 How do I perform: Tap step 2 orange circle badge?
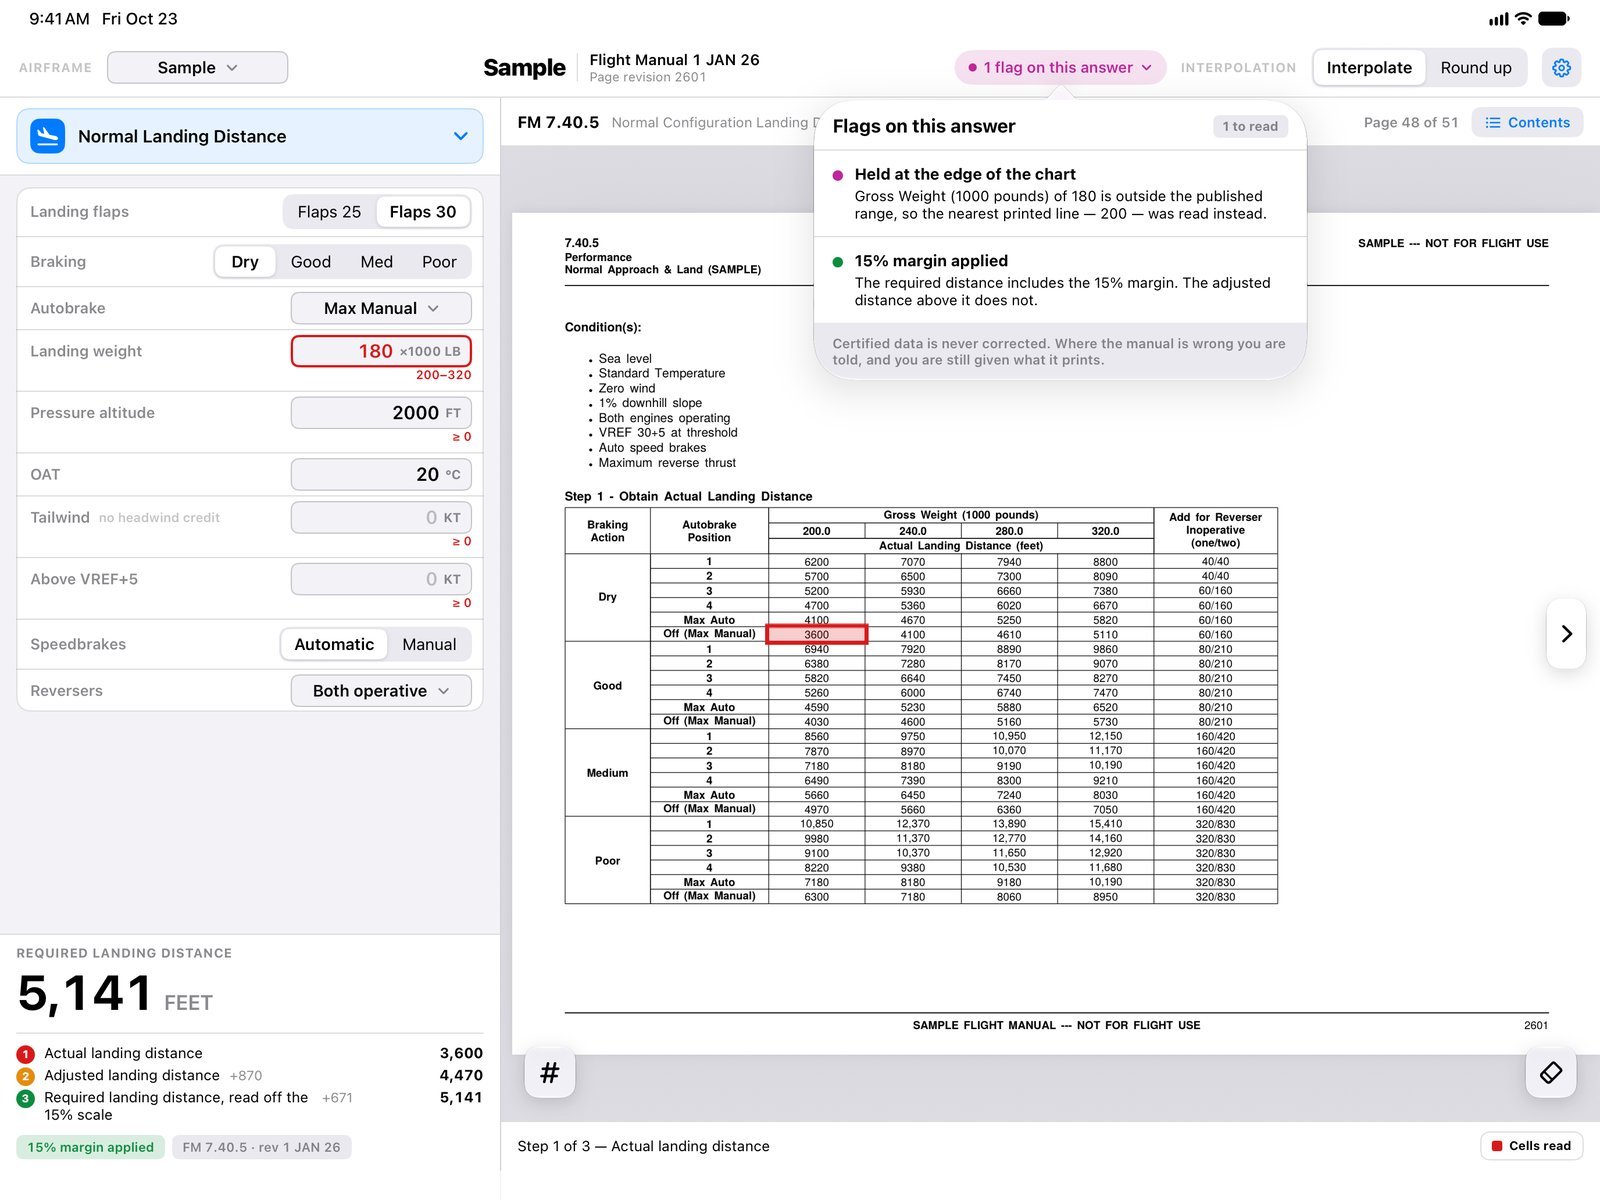pyautogui.click(x=26, y=1076)
